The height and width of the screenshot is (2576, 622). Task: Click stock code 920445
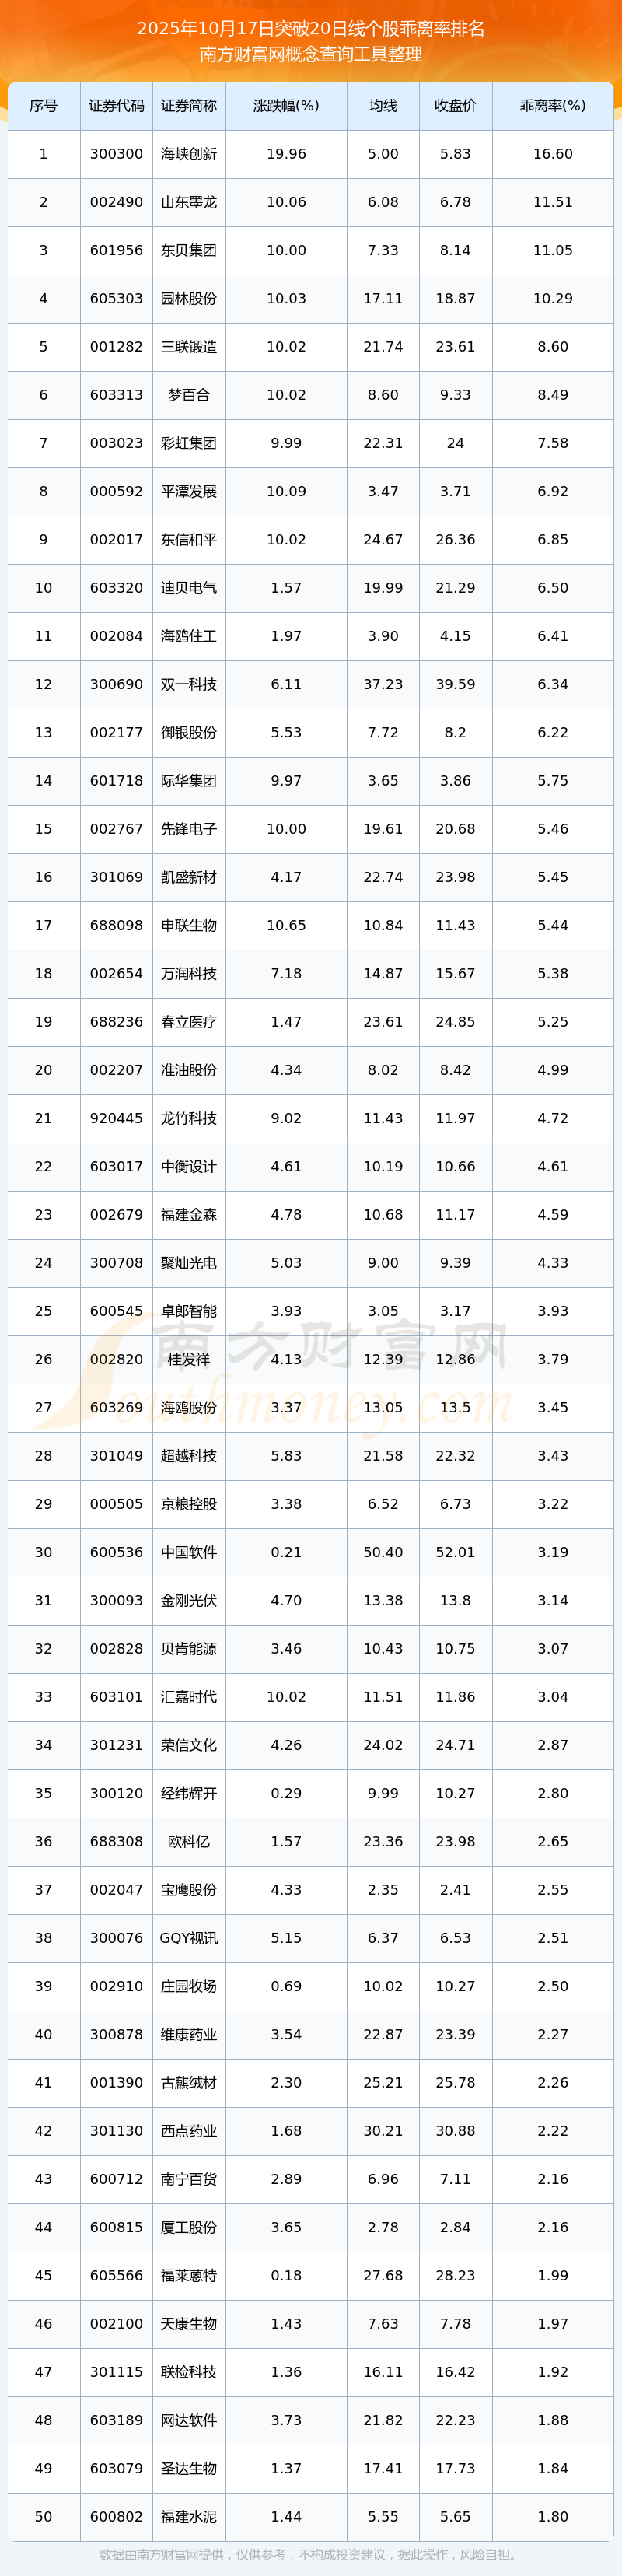tap(116, 1118)
